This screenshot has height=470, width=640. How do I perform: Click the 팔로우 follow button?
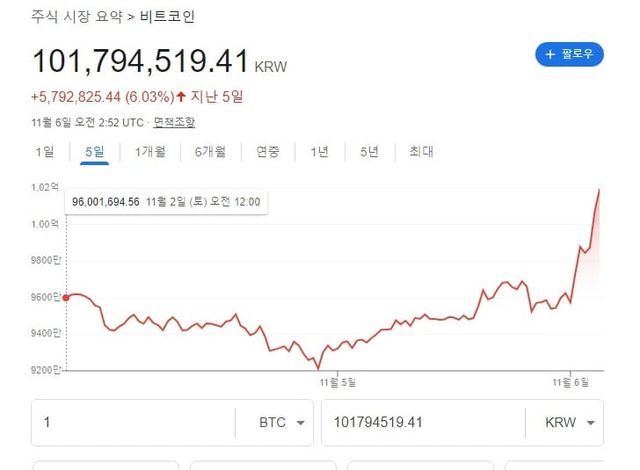tap(569, 54)
